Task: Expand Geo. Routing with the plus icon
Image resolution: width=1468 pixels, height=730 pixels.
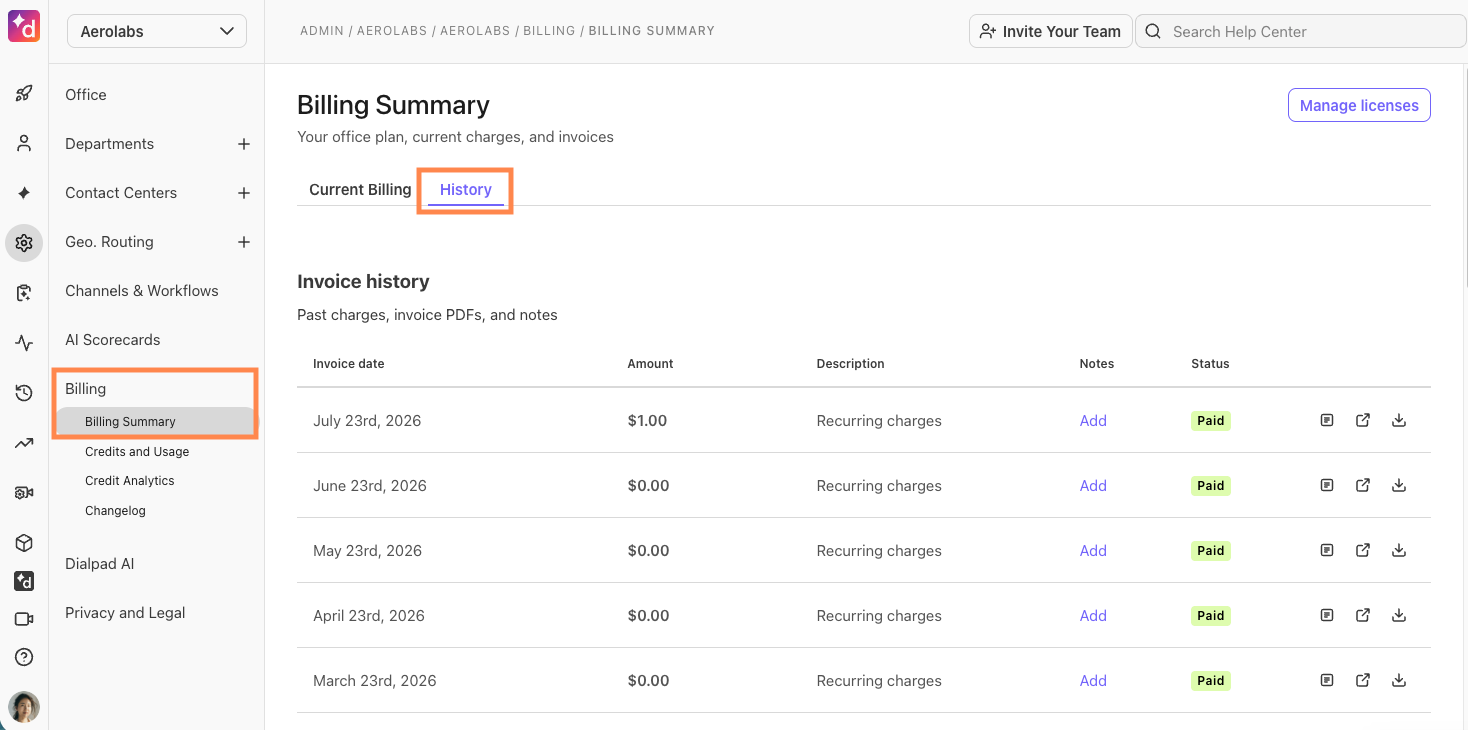Action: [243, 242]
